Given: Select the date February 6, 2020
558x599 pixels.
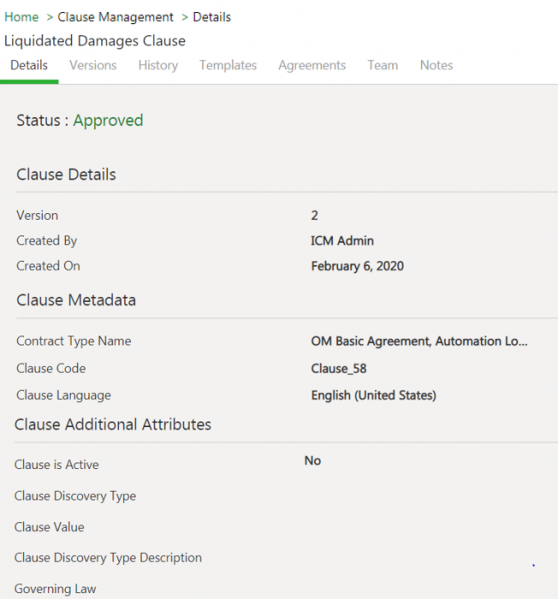Looking at the screenshot, I should (357, 266).
